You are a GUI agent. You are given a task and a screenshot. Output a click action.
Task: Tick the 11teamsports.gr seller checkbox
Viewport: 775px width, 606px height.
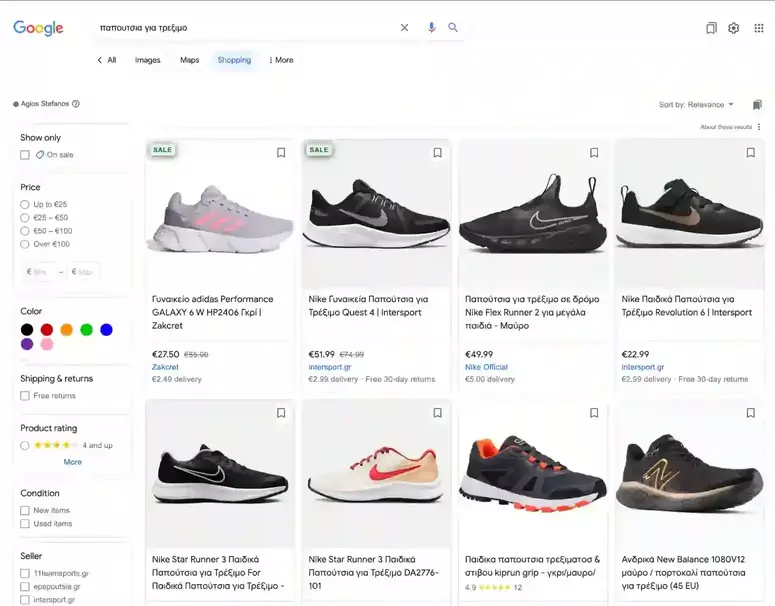tap(25, 573)
